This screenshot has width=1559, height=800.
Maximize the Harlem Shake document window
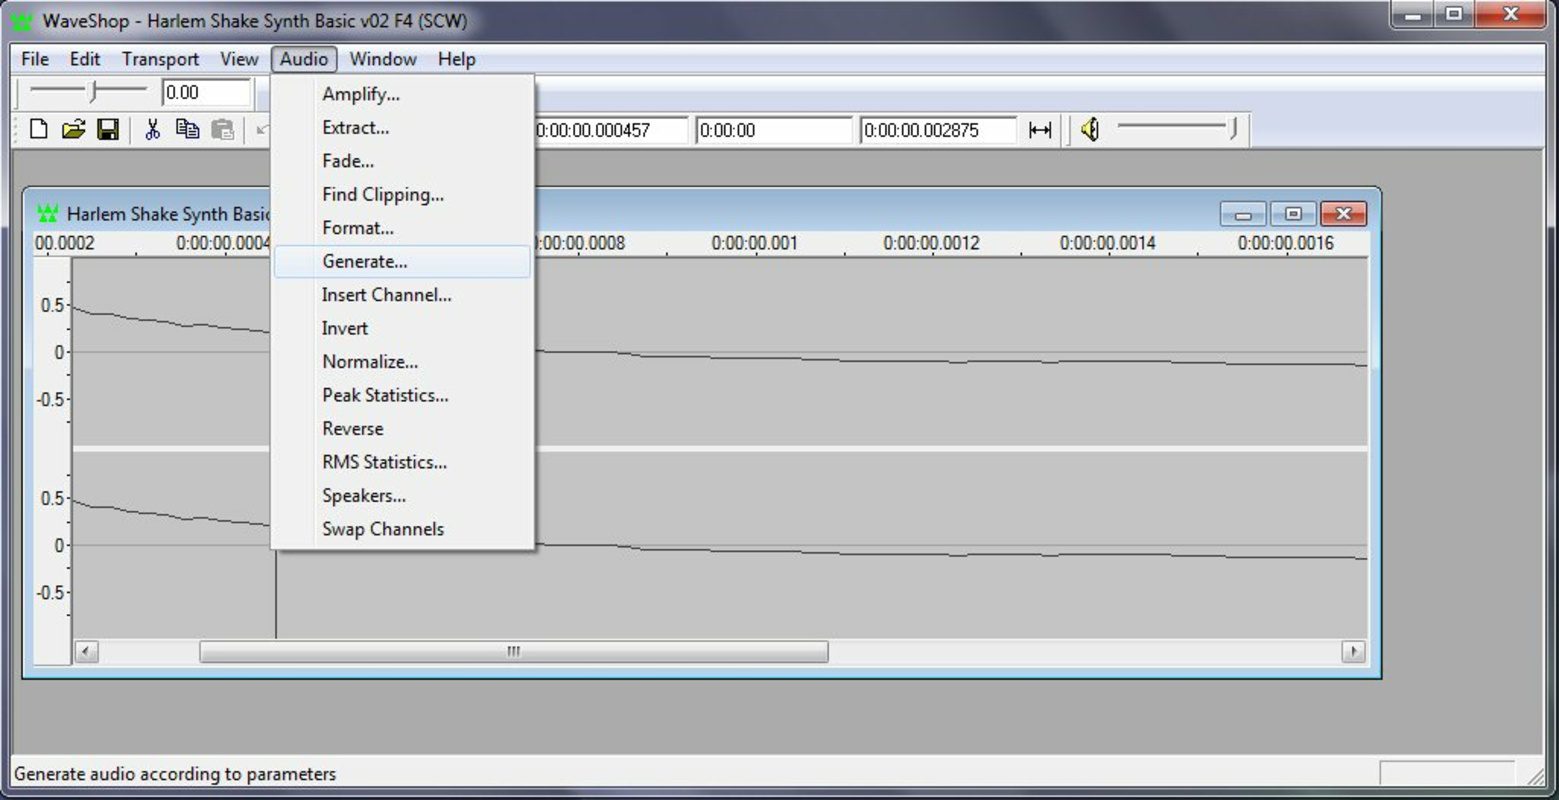coord(1293,214)
